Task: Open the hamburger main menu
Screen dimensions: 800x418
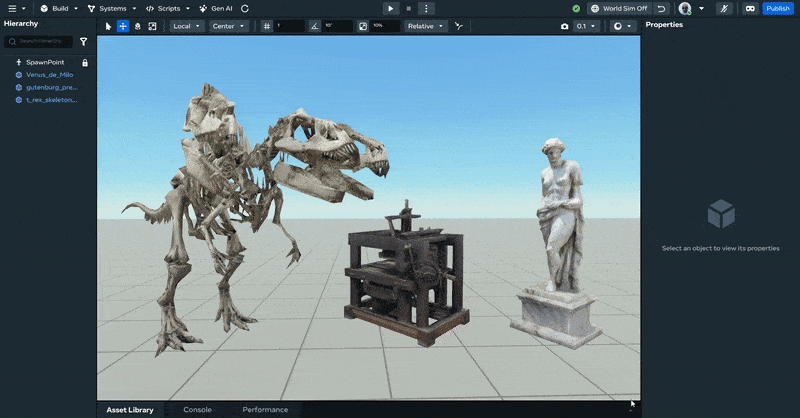Action: [12, 8]
